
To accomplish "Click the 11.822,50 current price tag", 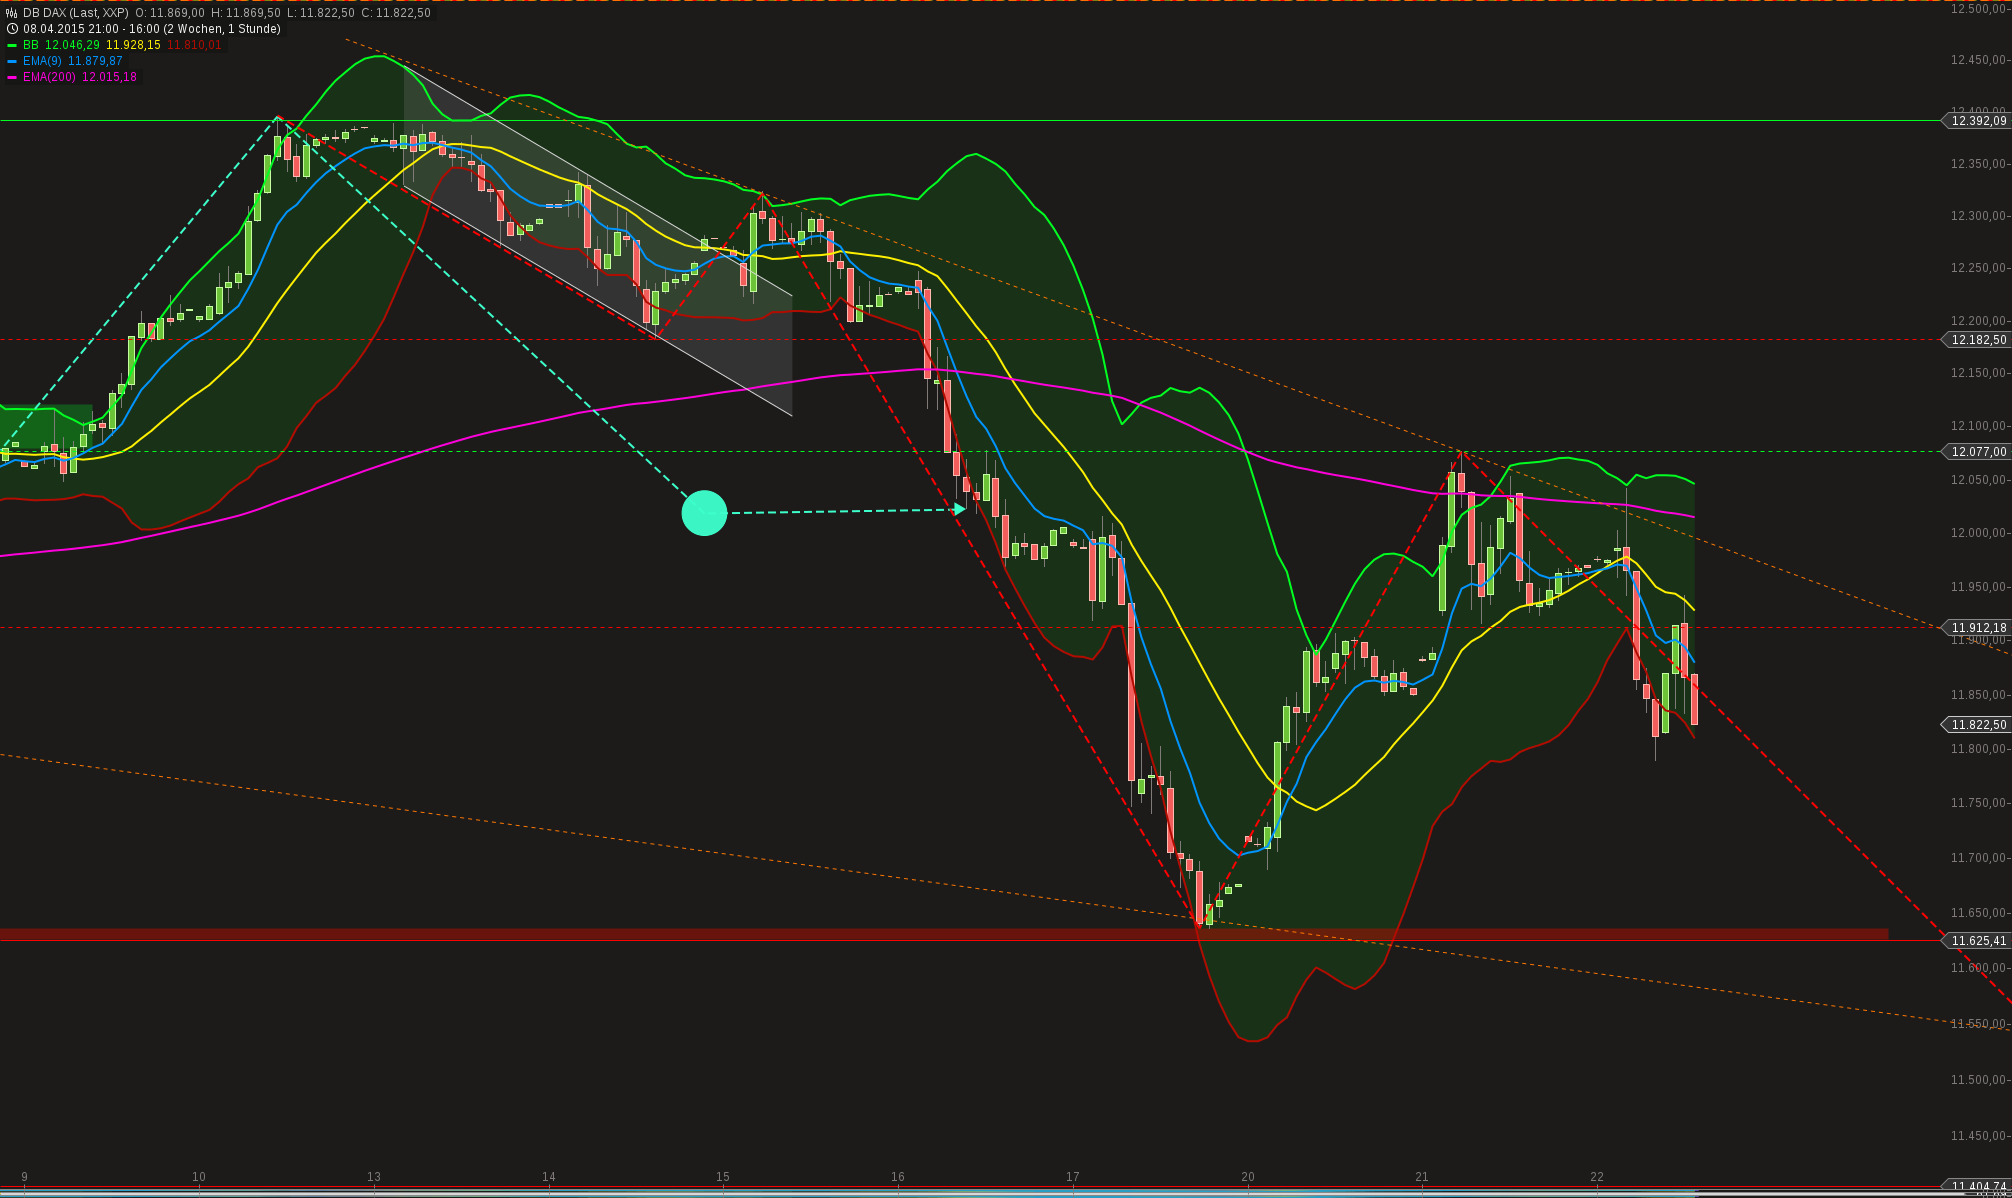I will click(x=1978, y=725).
